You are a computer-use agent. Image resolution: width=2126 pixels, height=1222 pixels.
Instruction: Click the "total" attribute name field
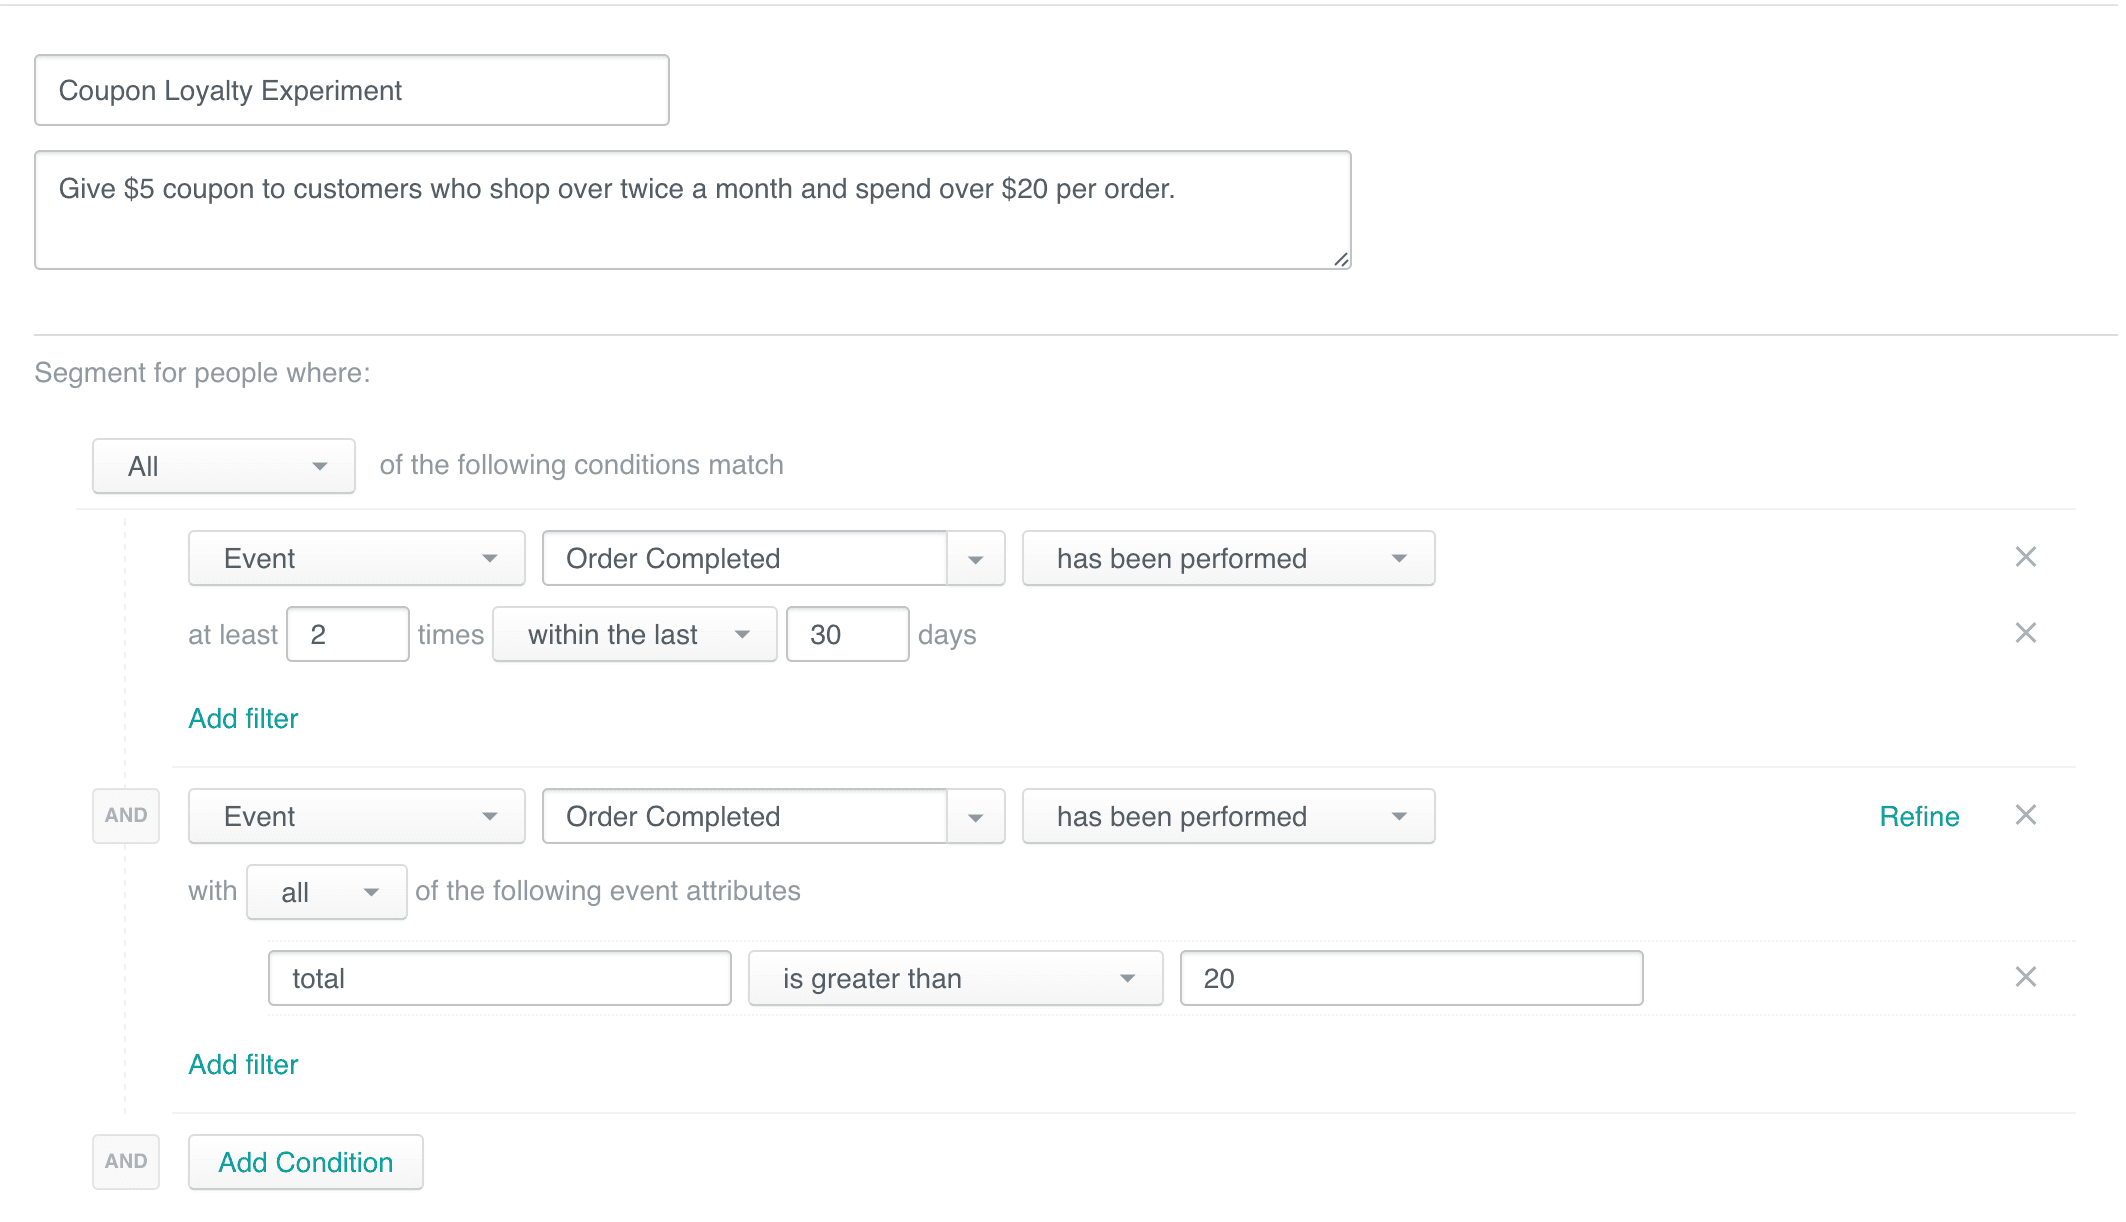[498, 978]
